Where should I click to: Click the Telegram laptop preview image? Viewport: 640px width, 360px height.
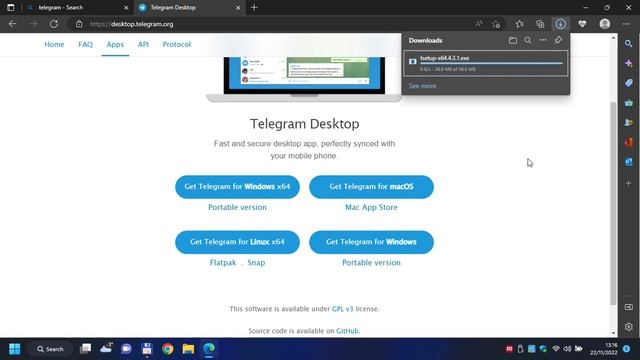[x=304, y=79]
